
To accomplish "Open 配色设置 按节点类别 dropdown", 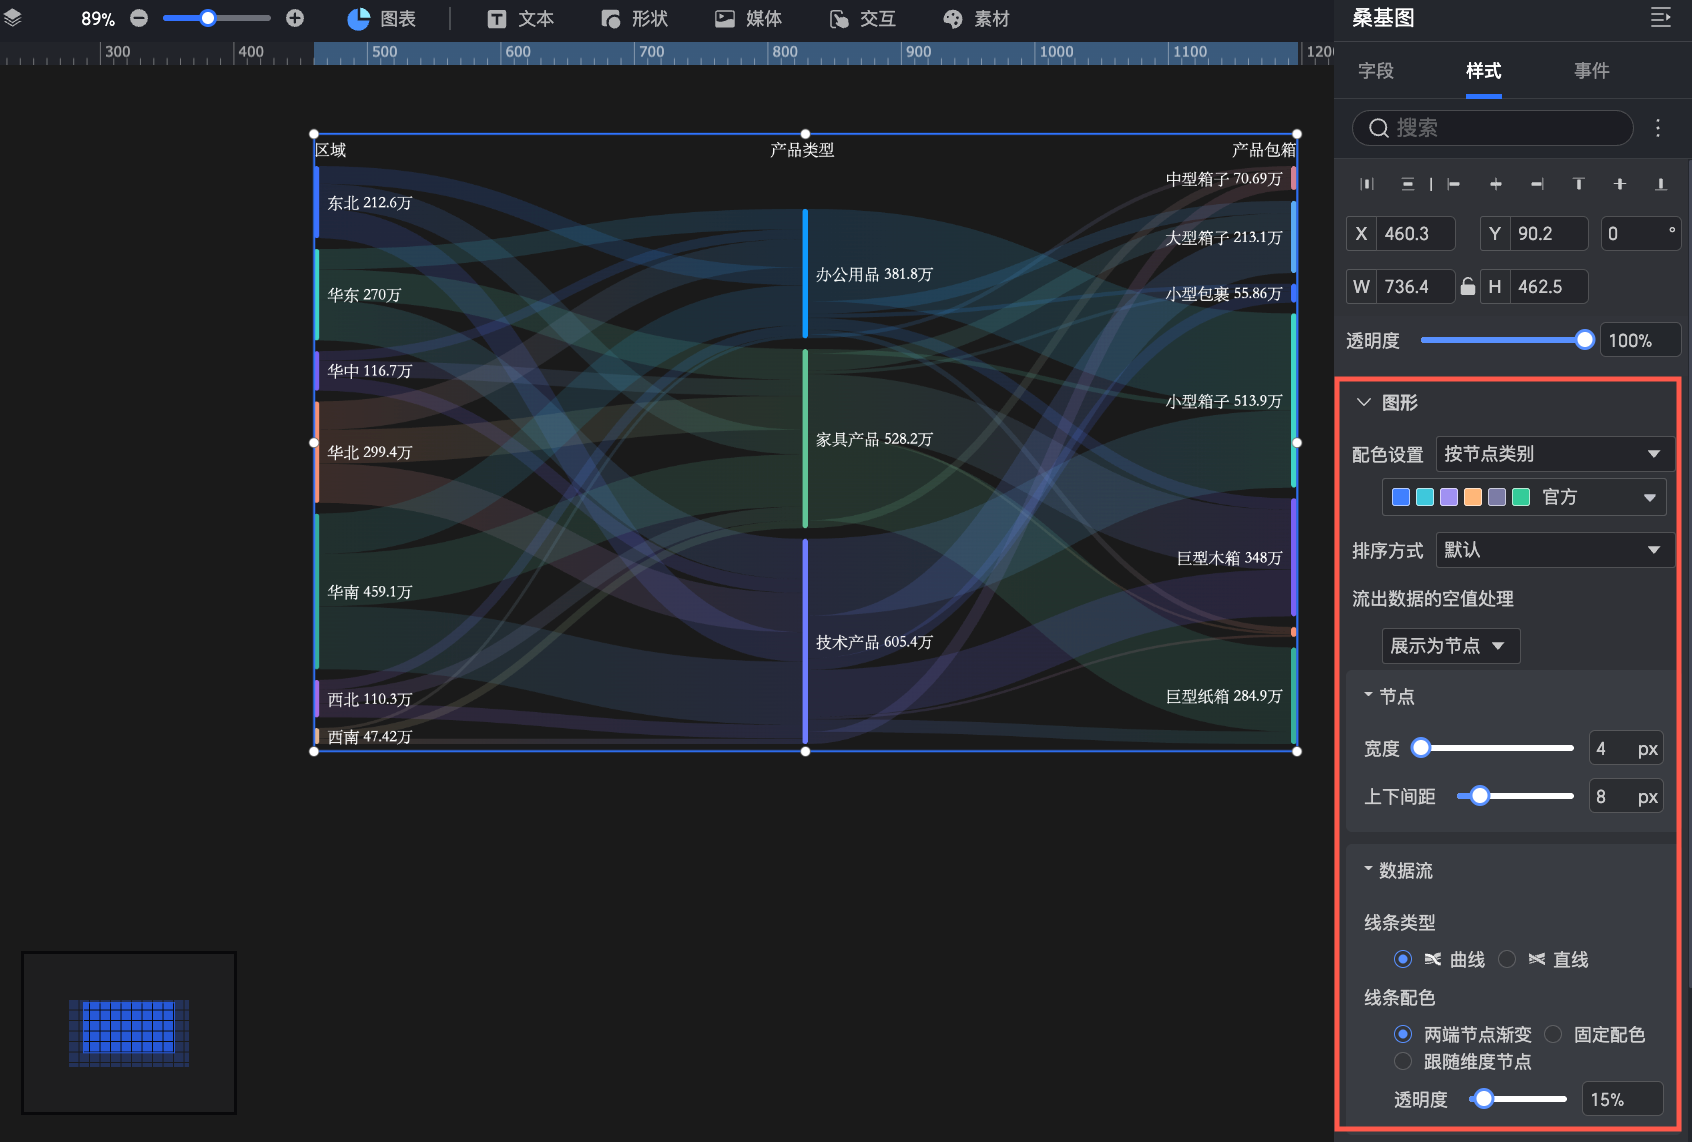I will pos(1555,454).
